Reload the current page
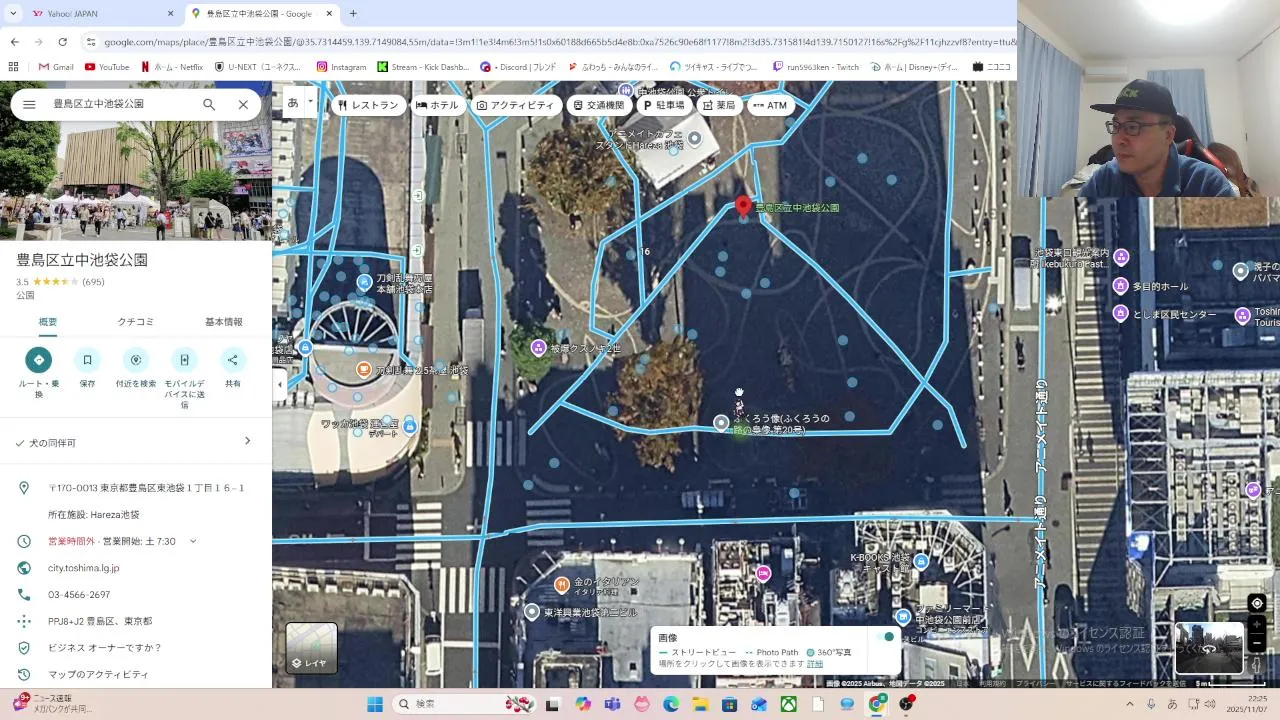 62,42
